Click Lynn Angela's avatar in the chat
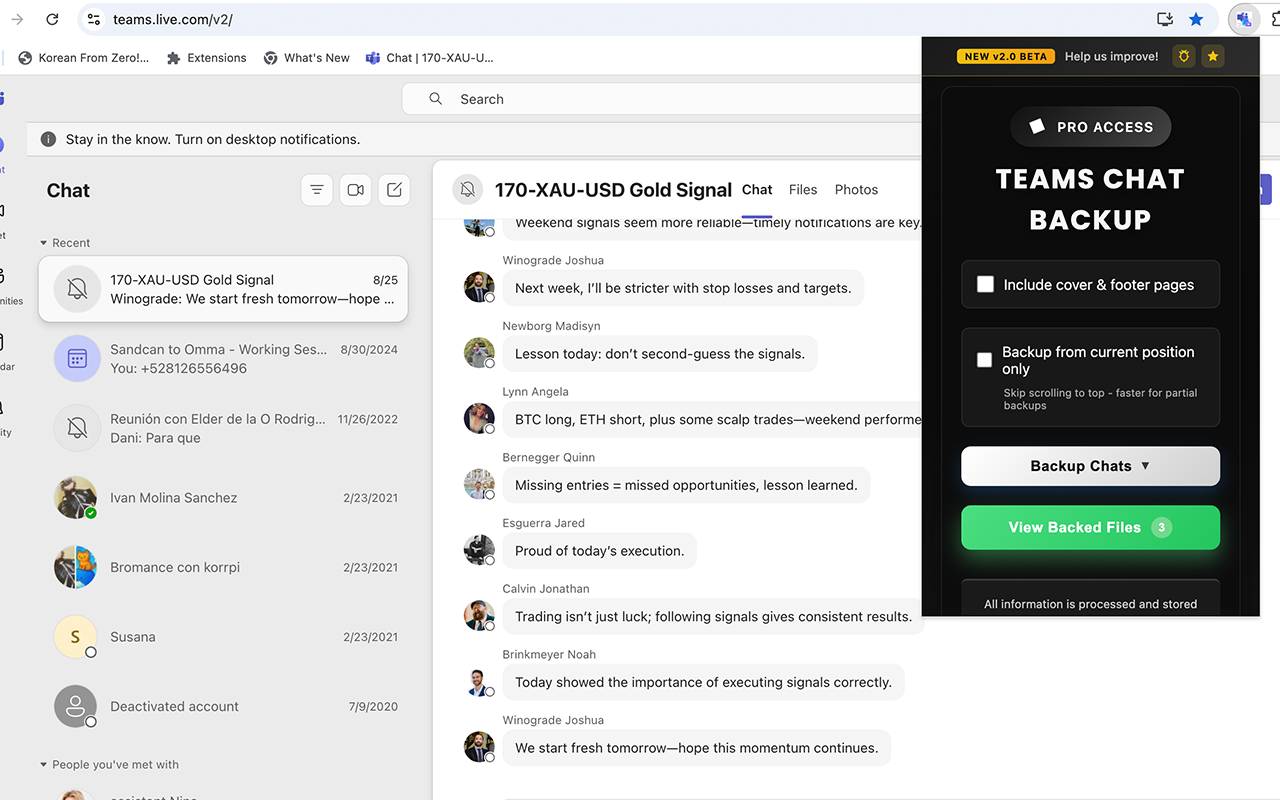Screen dimensions: 1280x800 coord(479,419)
